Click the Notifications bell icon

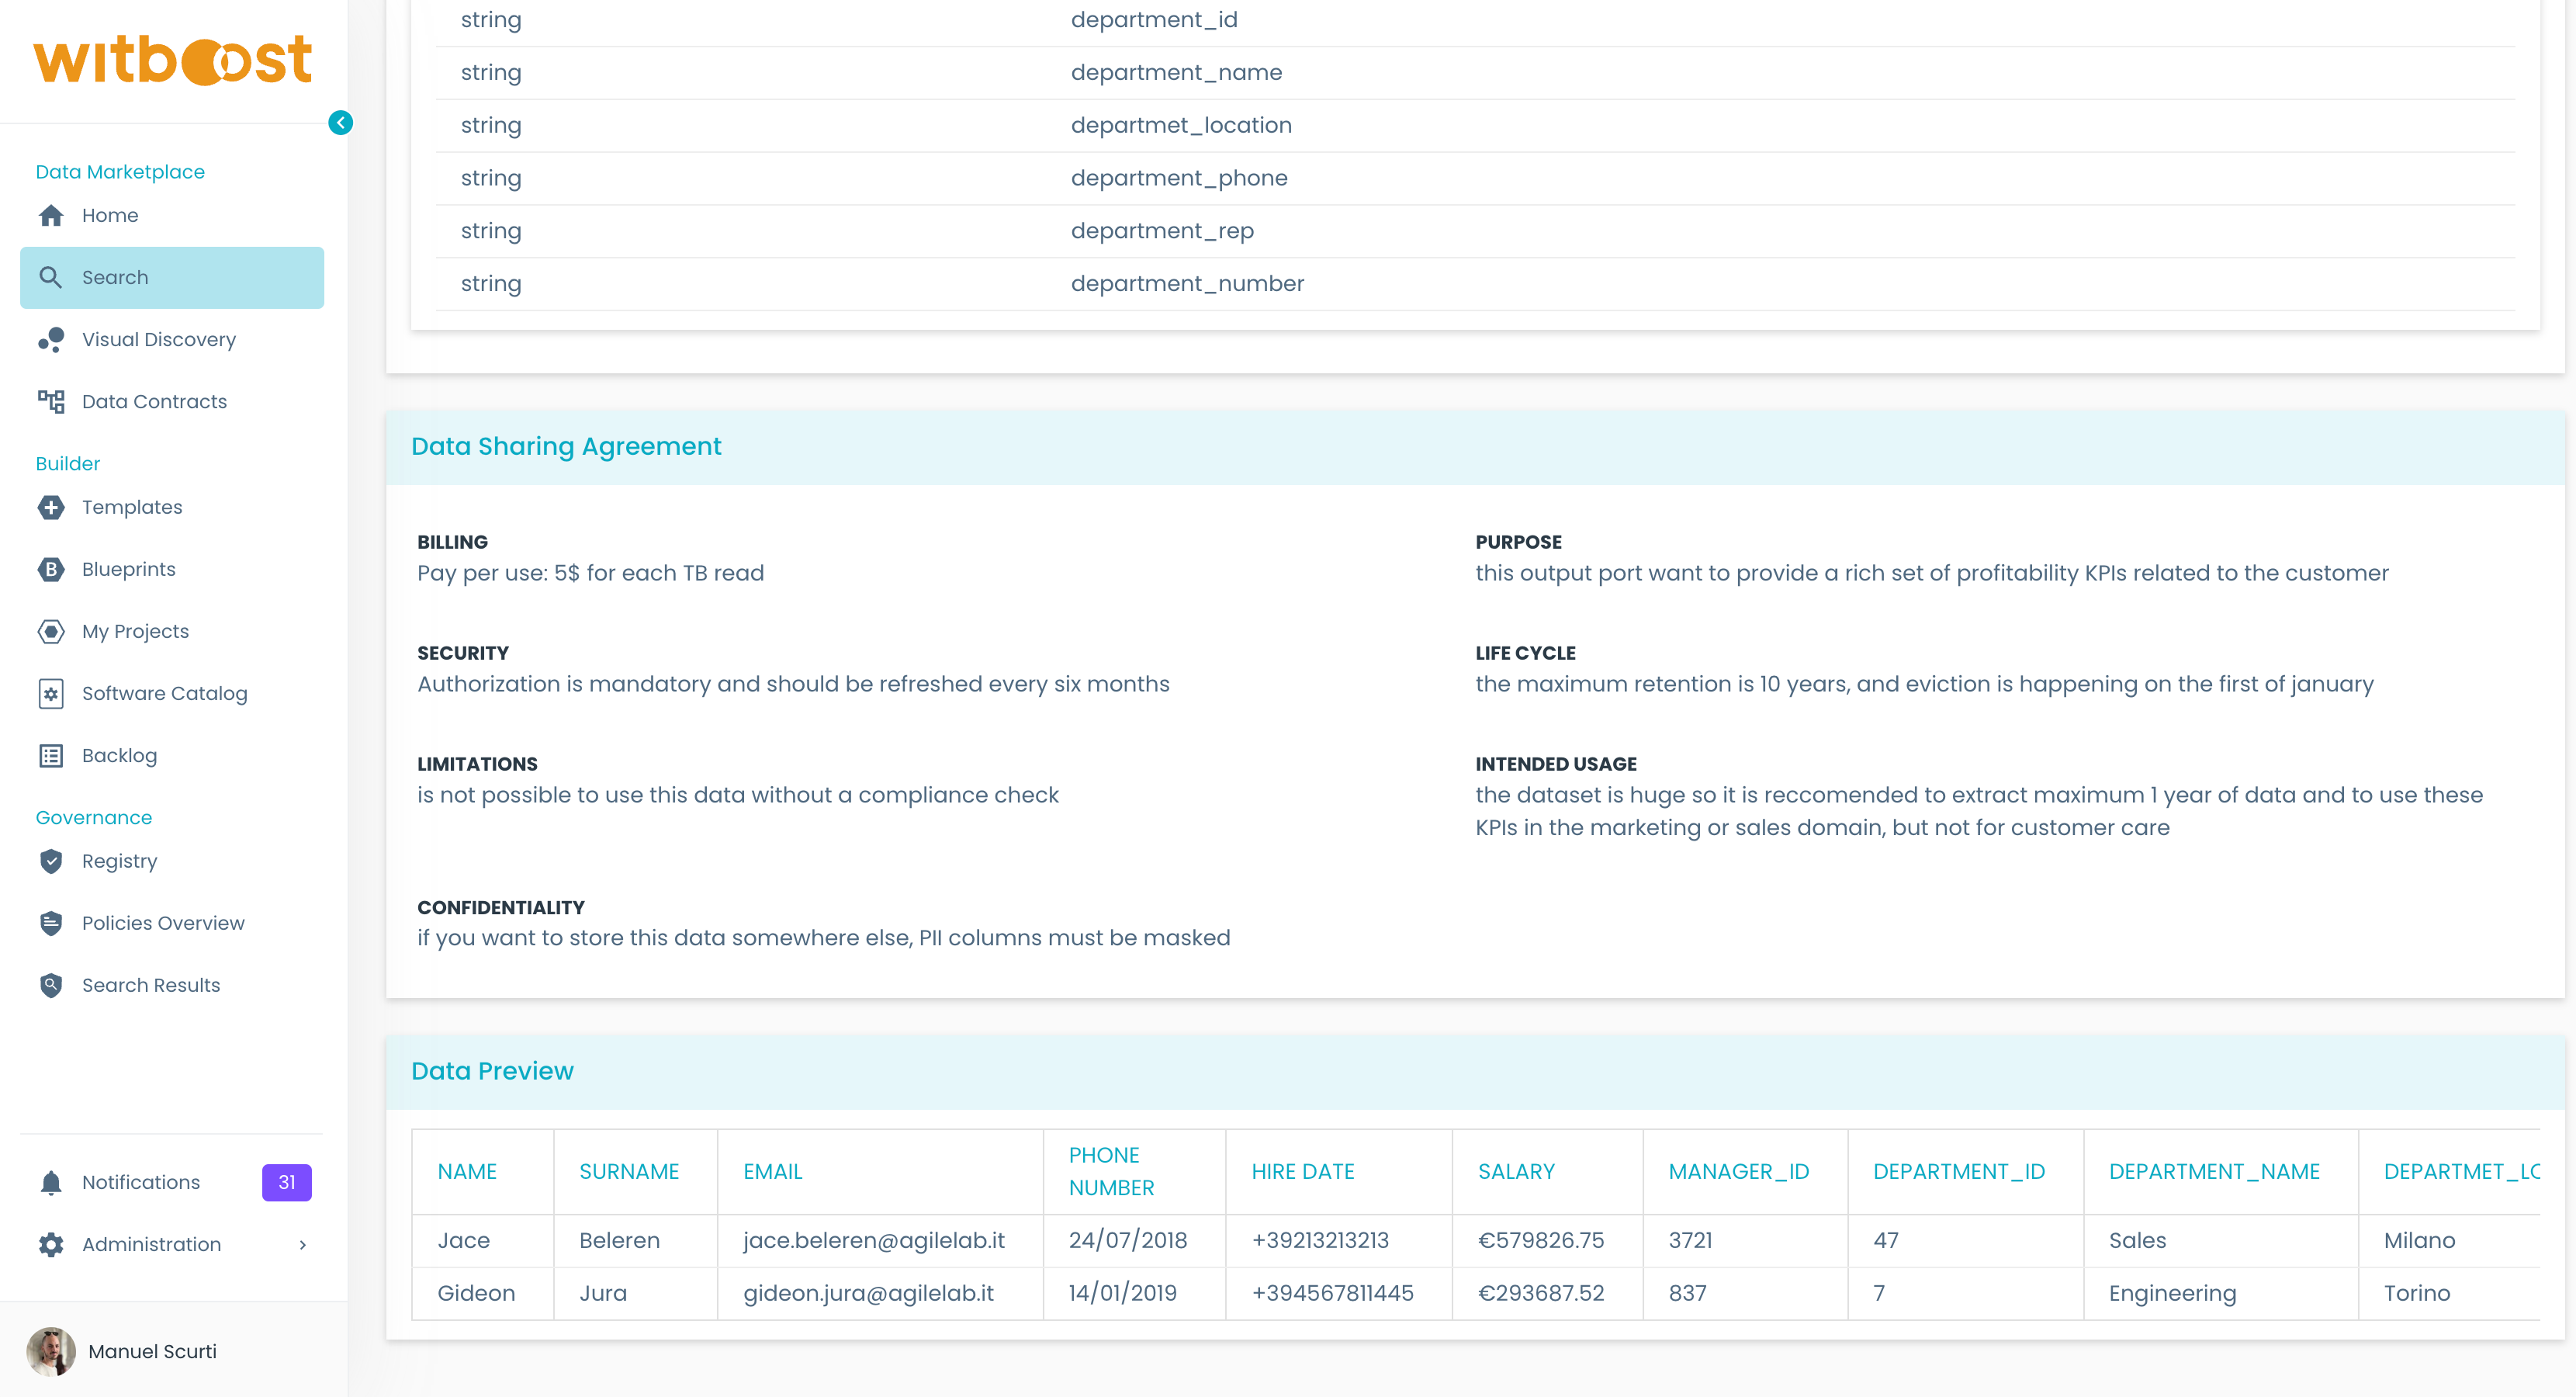pyautogui.click(x=51, y=1183)
